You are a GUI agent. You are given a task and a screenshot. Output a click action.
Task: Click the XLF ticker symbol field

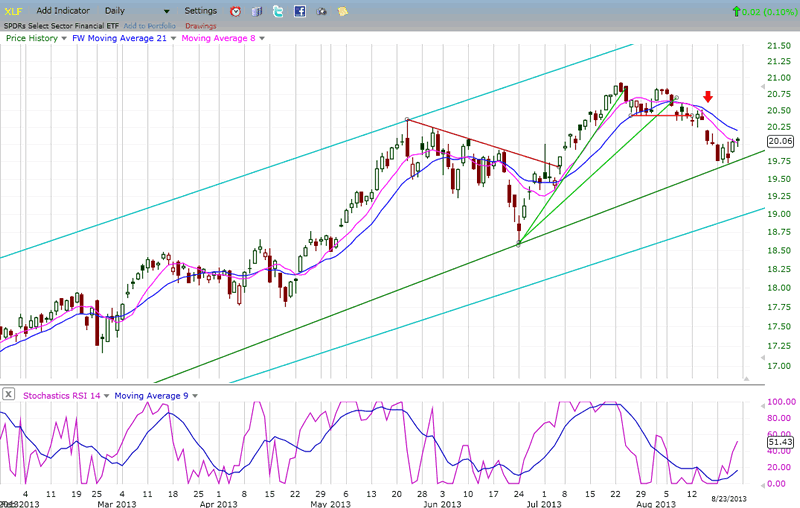(x=14, y=11)
